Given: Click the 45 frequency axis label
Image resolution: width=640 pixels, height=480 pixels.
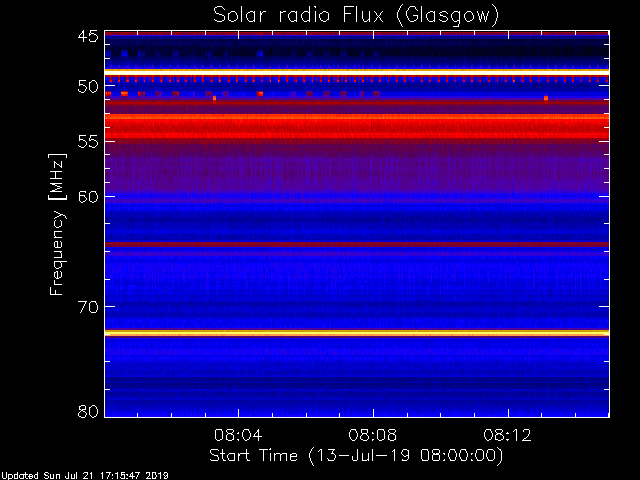Looking at the screenshot, I should coord(88,37).
